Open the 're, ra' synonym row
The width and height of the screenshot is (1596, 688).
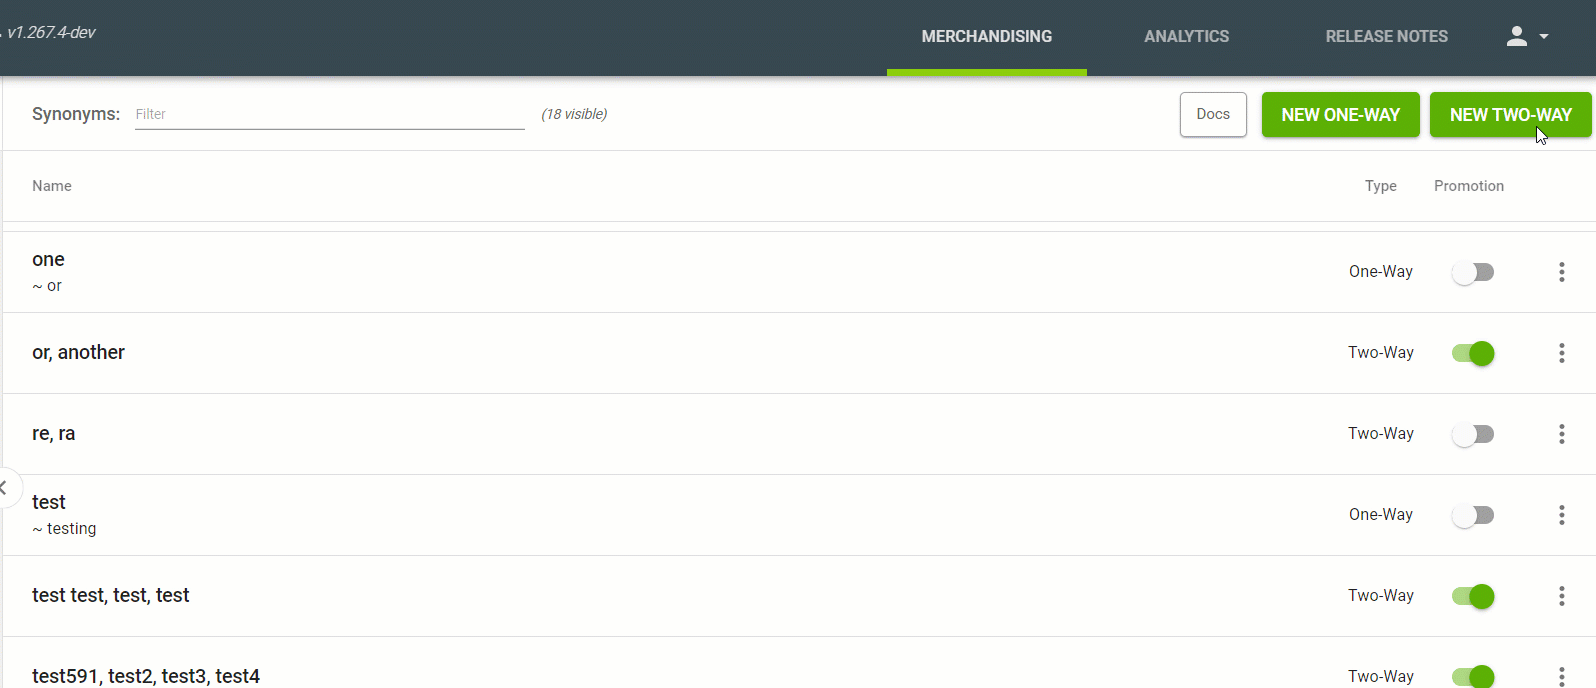[x=798, y=434]
